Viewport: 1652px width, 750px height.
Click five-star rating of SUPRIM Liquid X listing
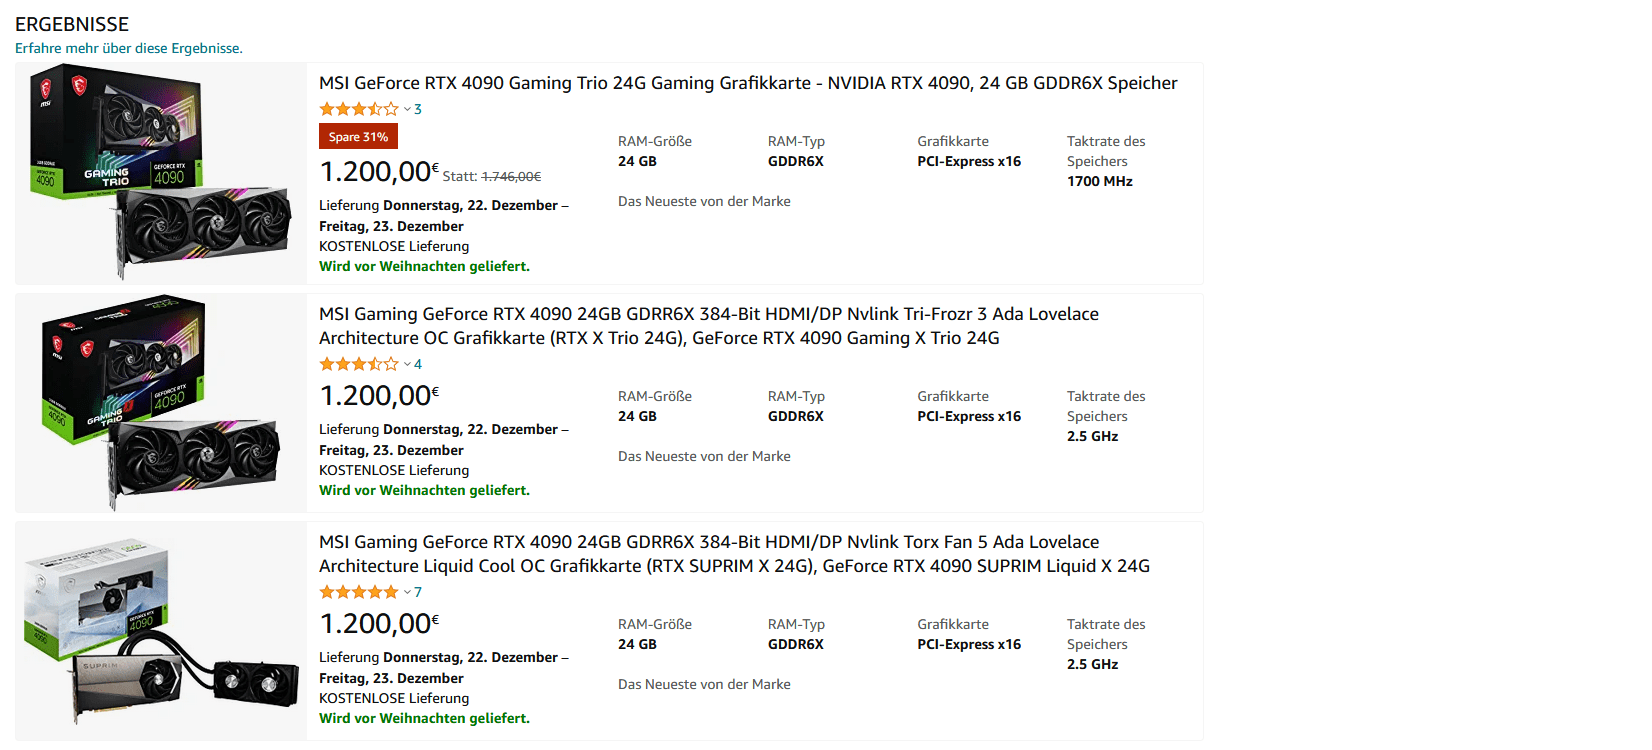tap(359, 592)
